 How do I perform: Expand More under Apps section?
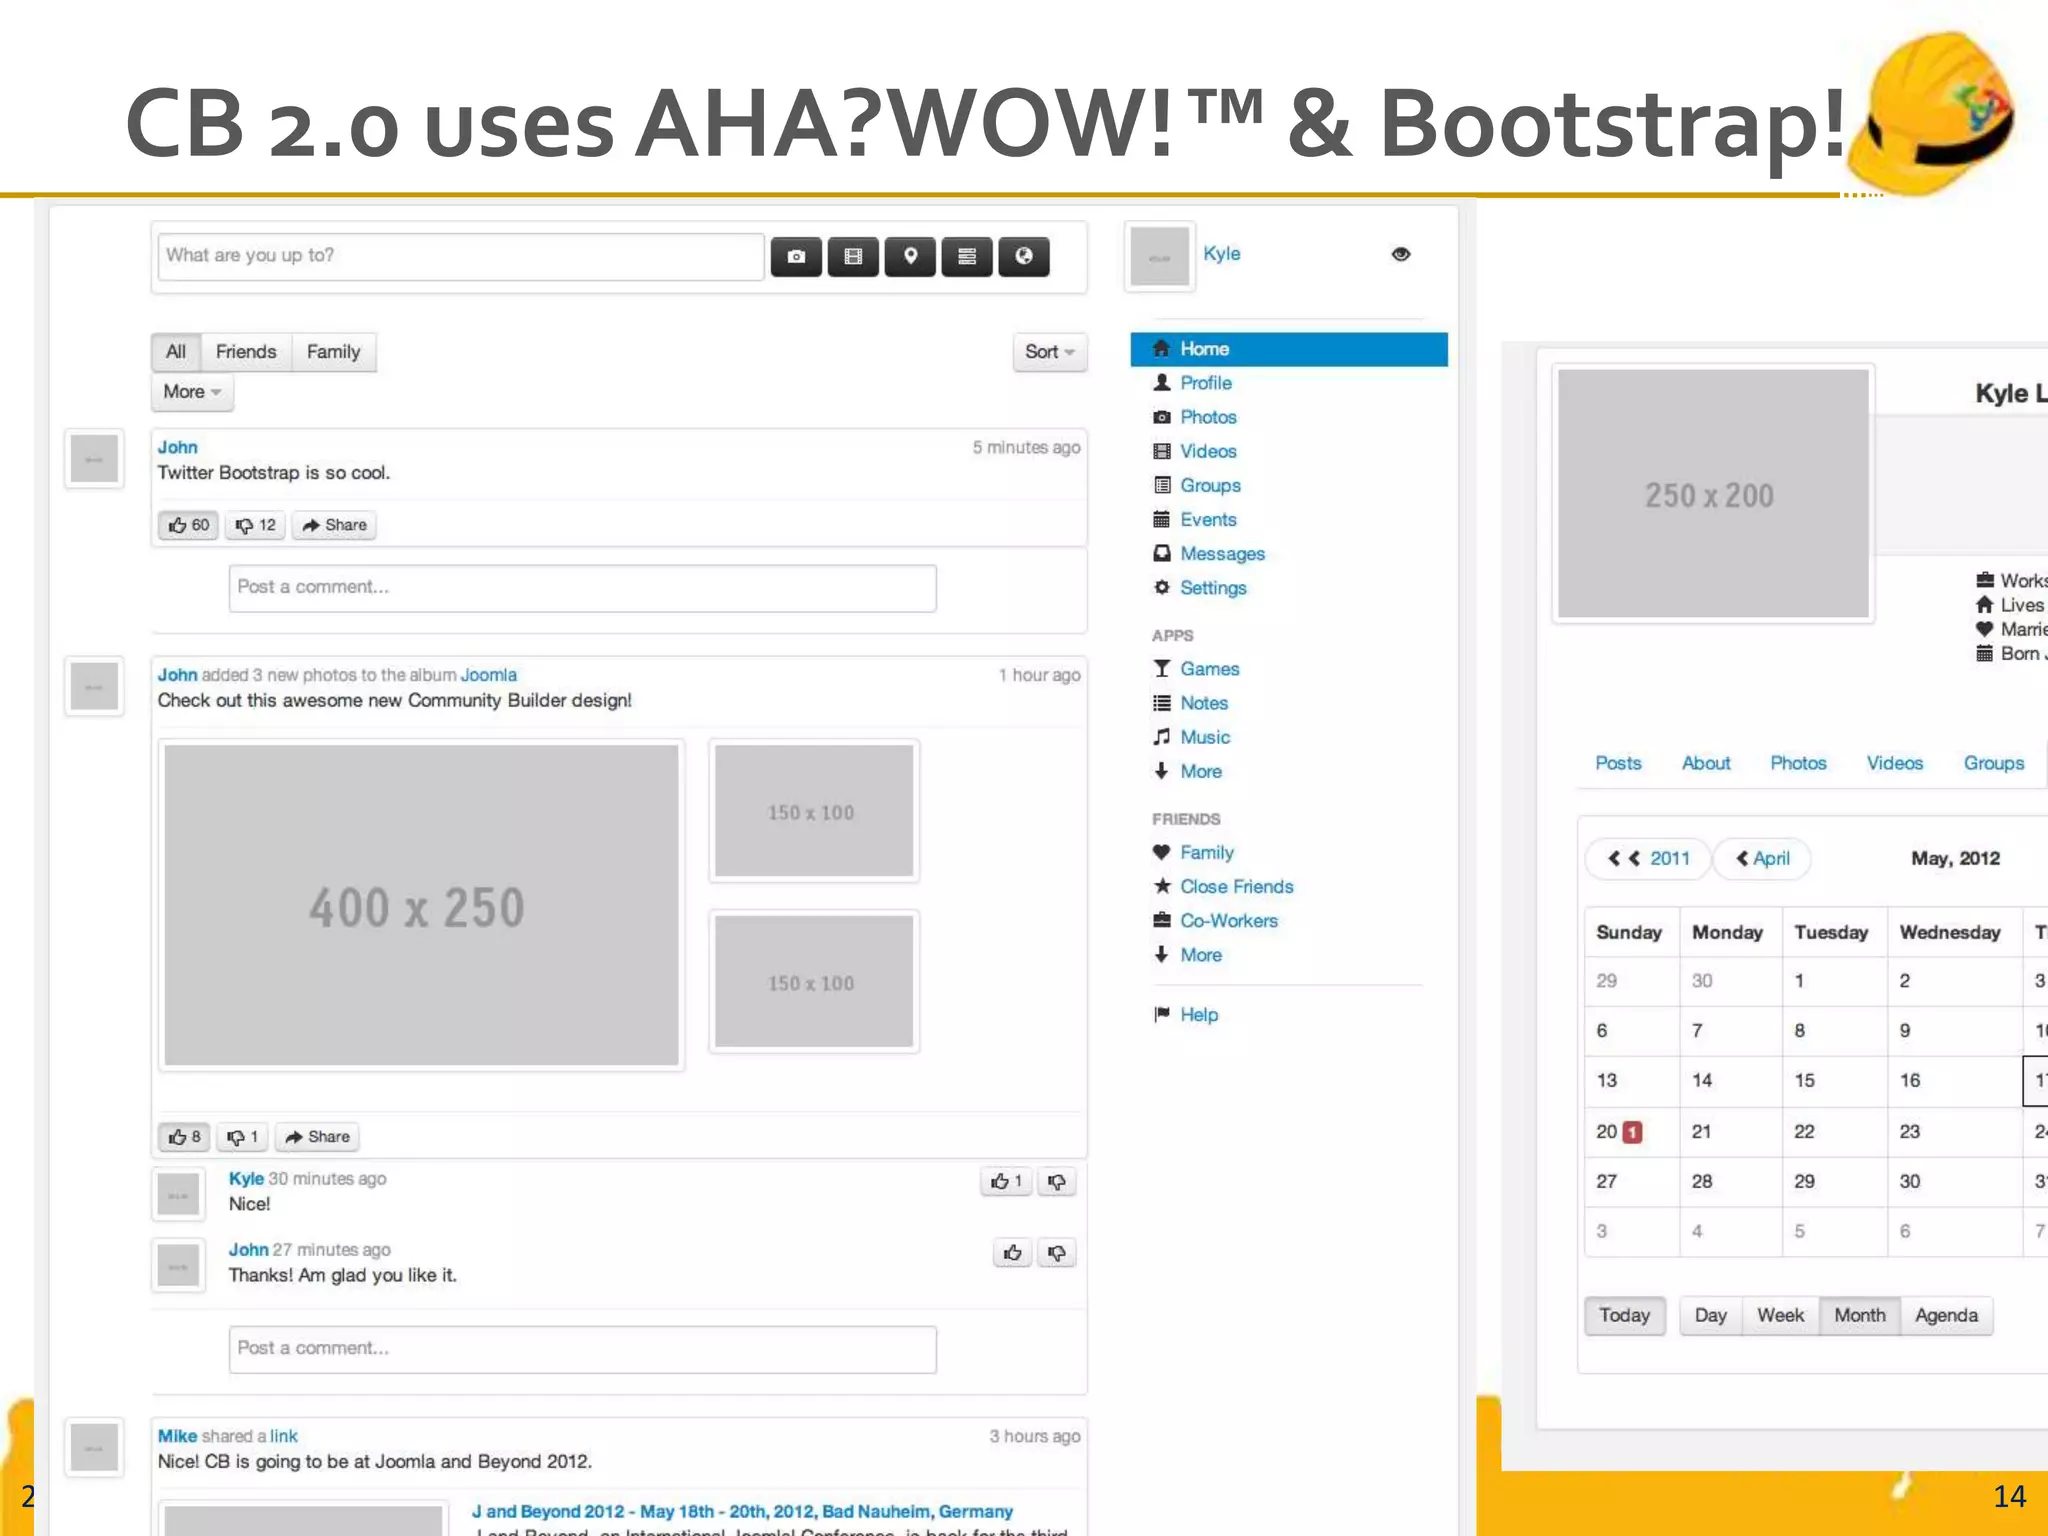pyautogui.click(x=1200, y=771)
